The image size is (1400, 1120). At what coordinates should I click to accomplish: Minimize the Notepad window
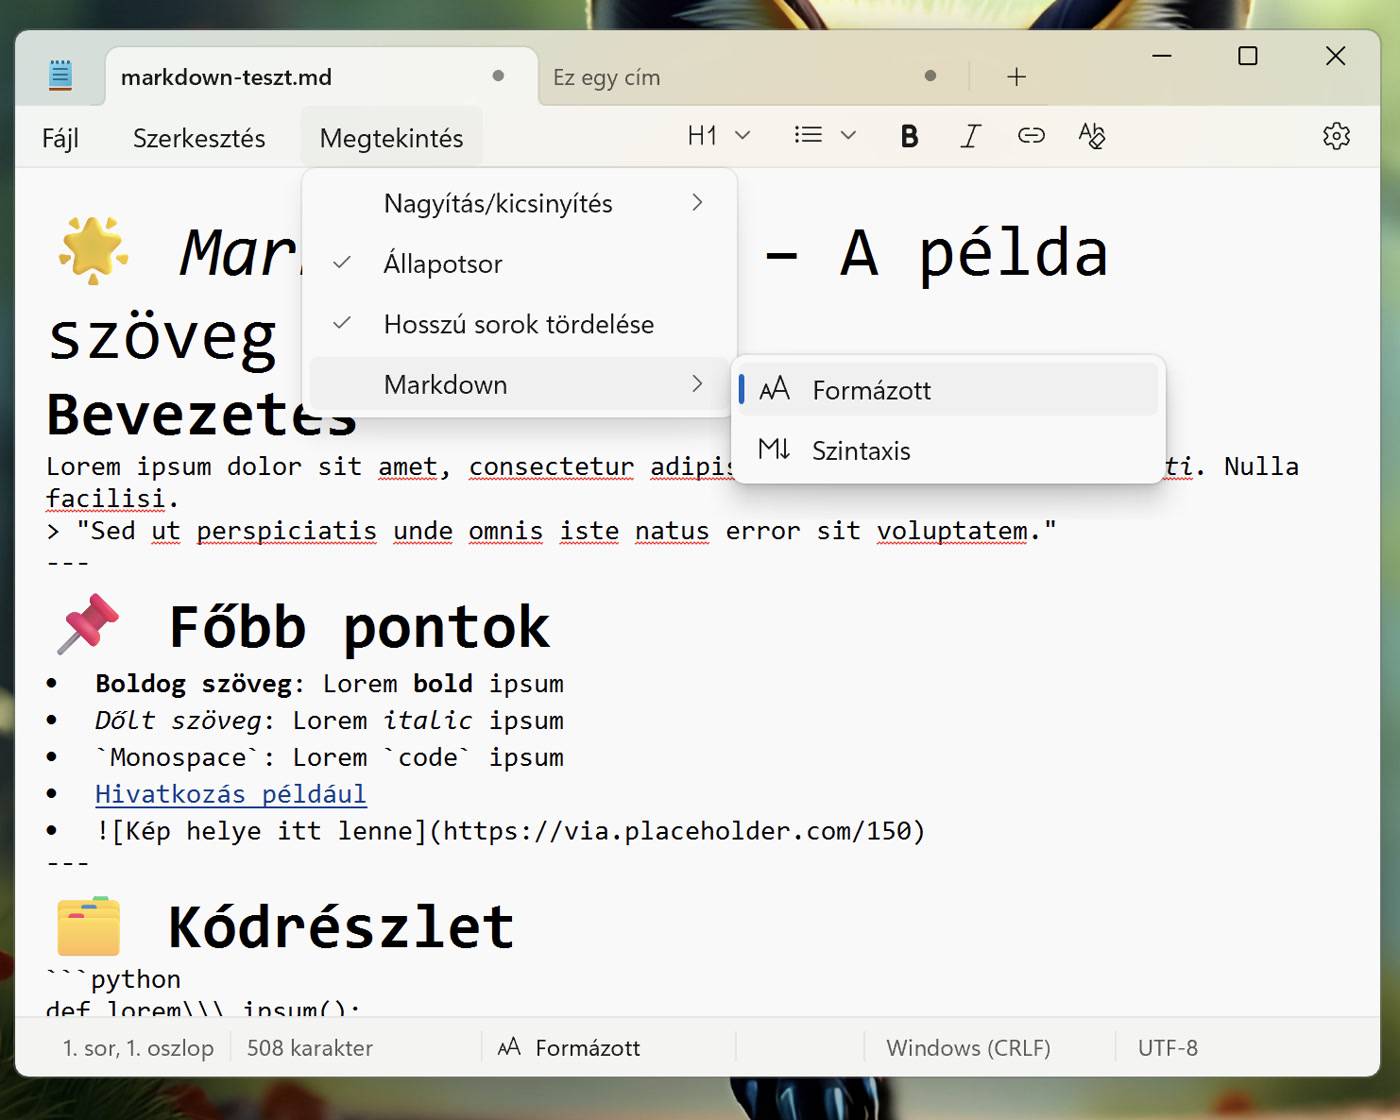(1161, 56)
